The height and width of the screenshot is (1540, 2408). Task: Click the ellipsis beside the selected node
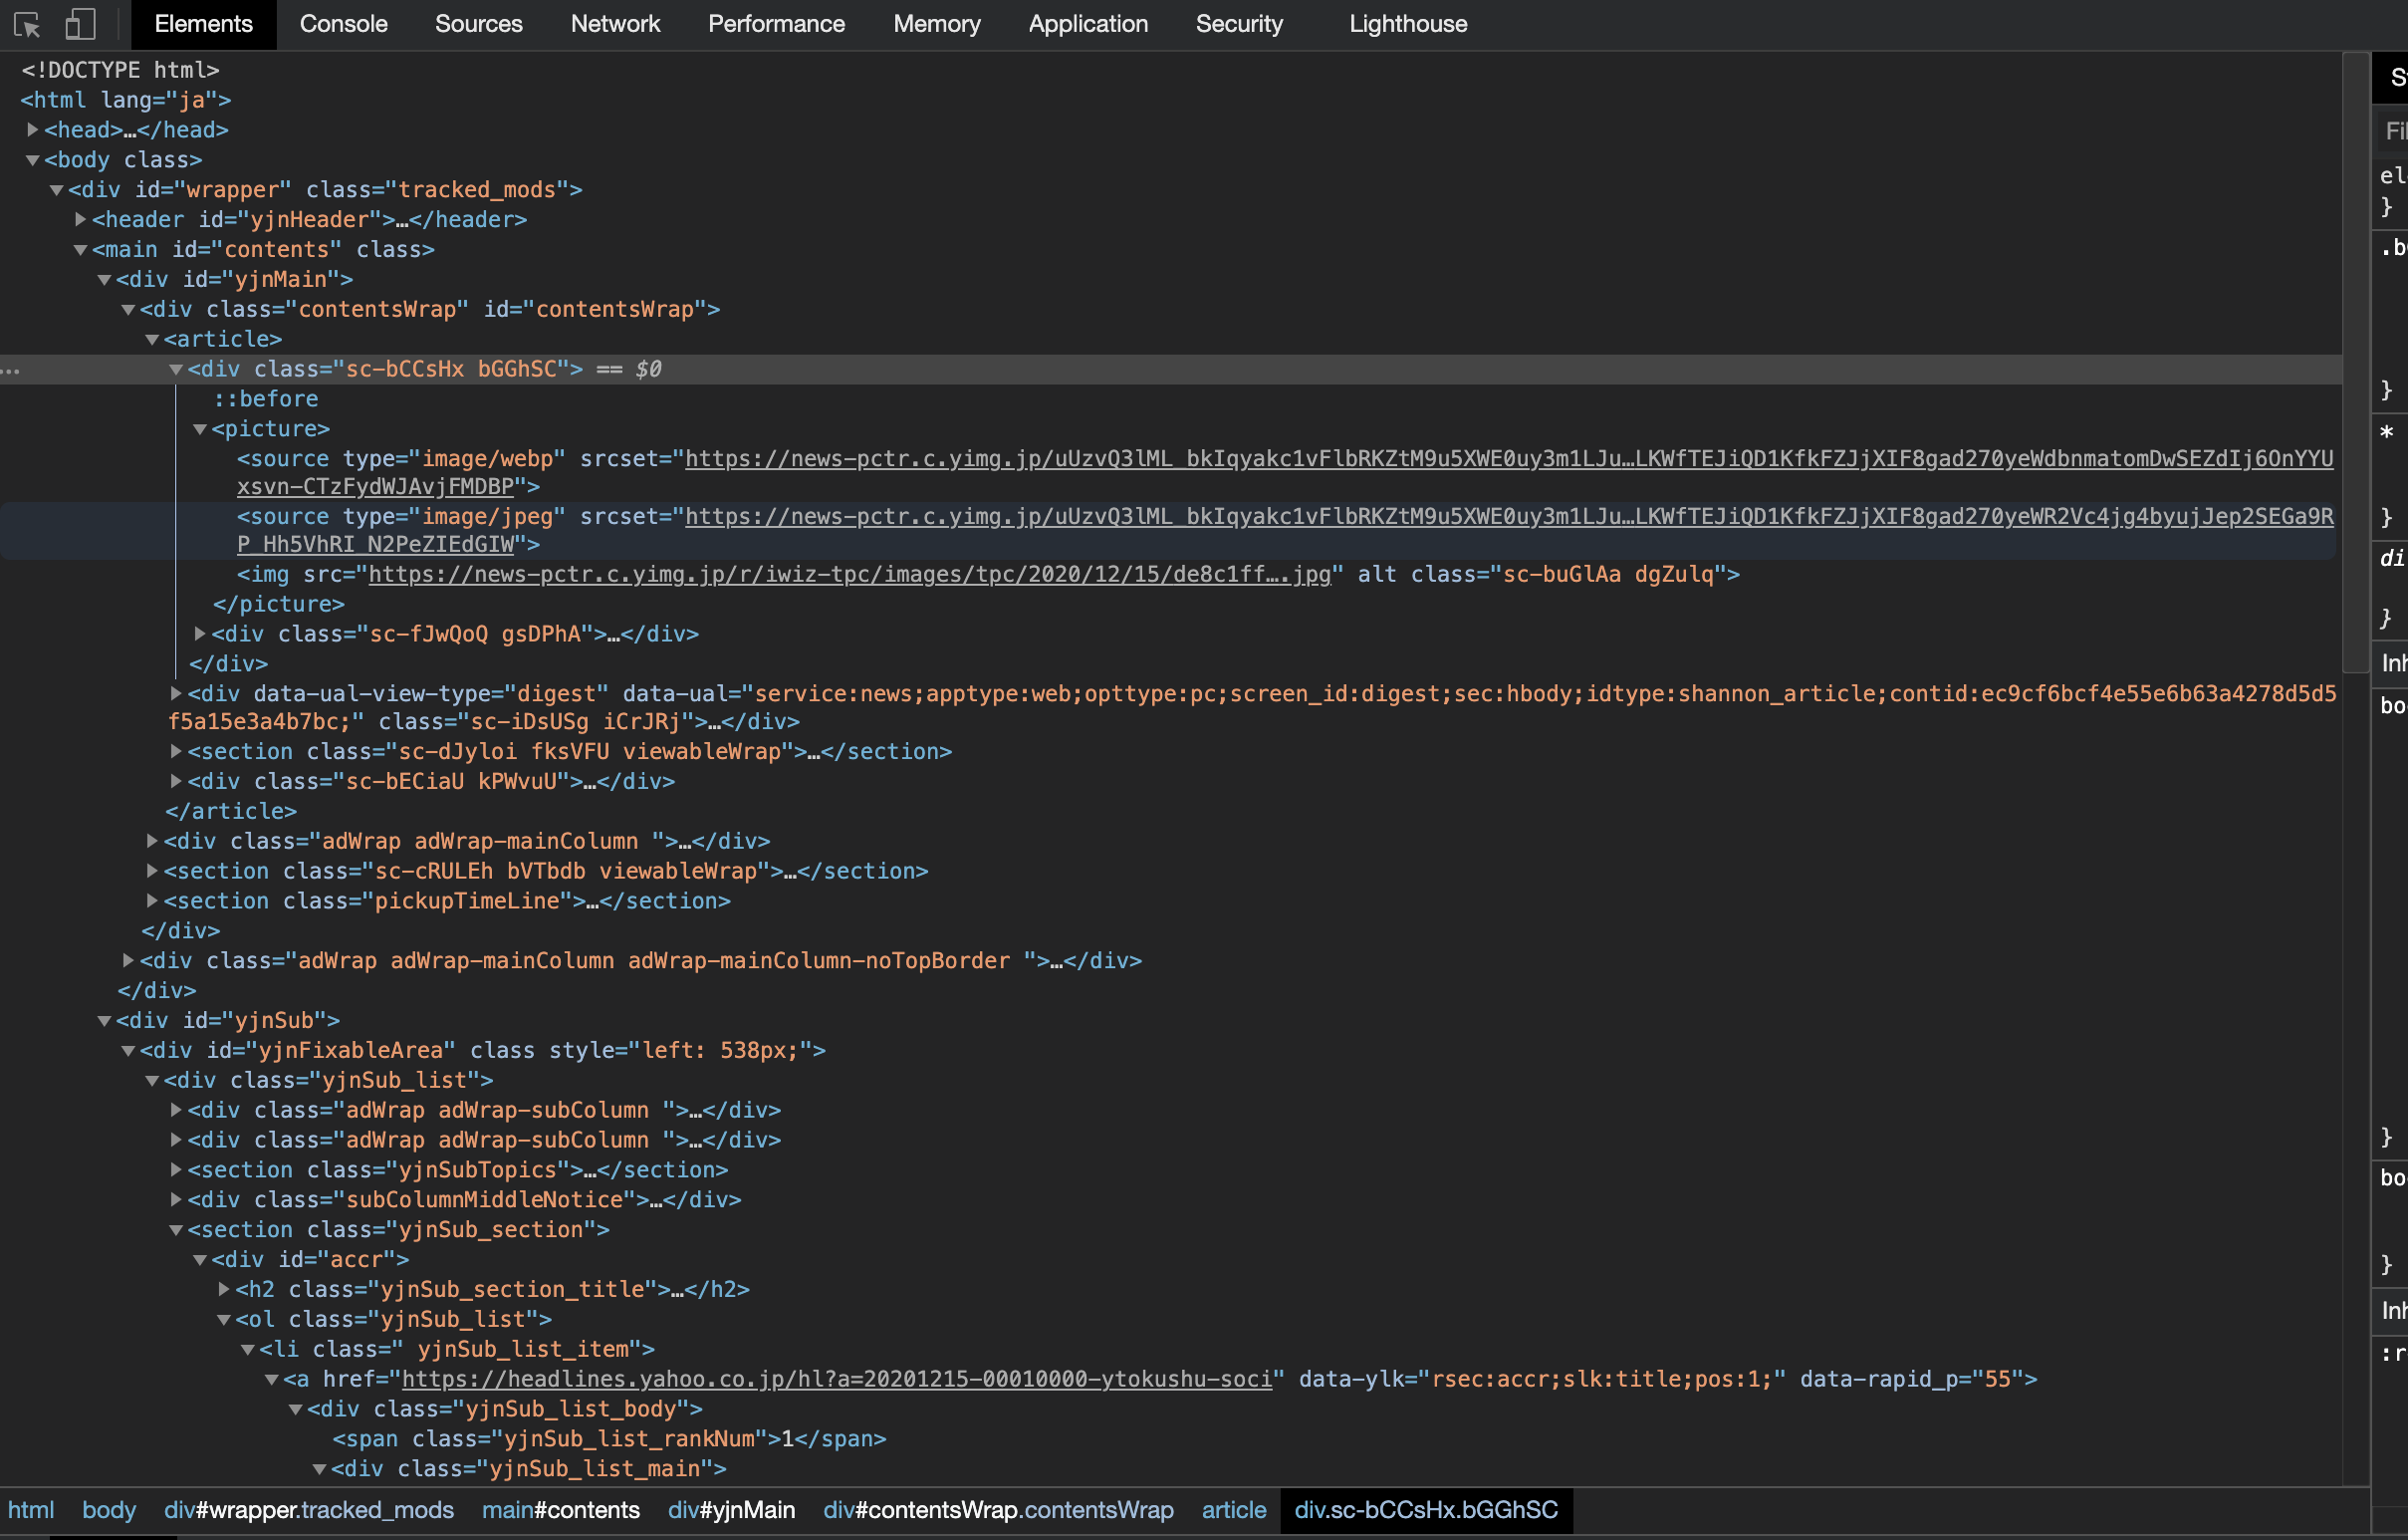click(11, 370)
